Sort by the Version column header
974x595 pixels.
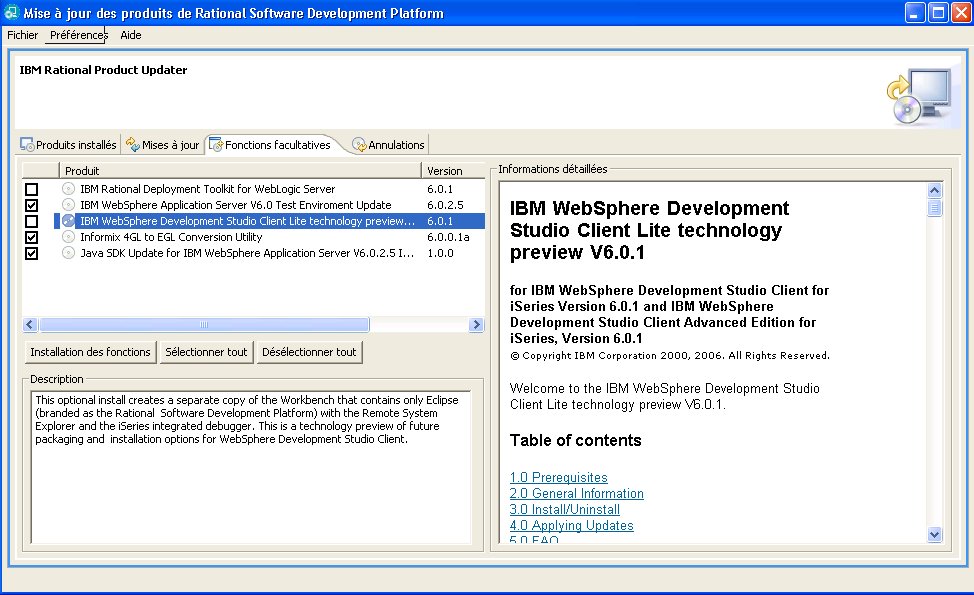(453, 171)
